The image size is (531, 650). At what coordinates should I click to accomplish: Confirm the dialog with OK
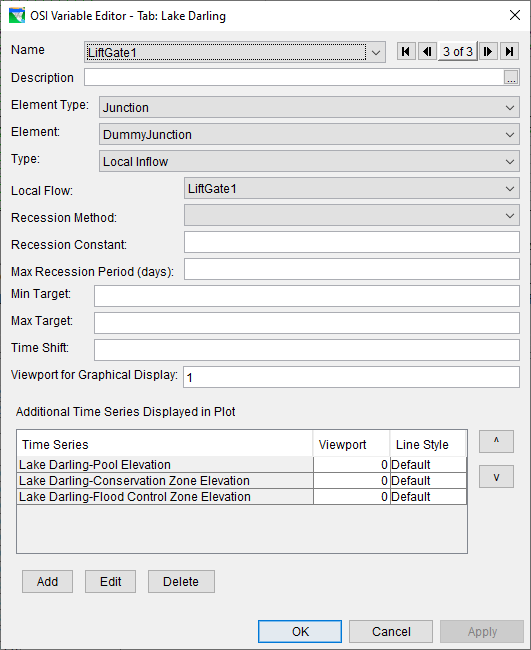point(300,631)
